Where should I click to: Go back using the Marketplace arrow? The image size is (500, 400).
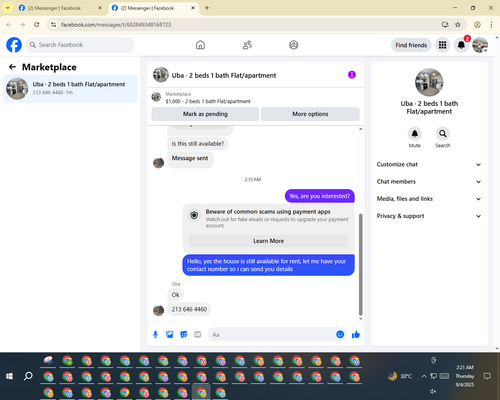[12, 67]
